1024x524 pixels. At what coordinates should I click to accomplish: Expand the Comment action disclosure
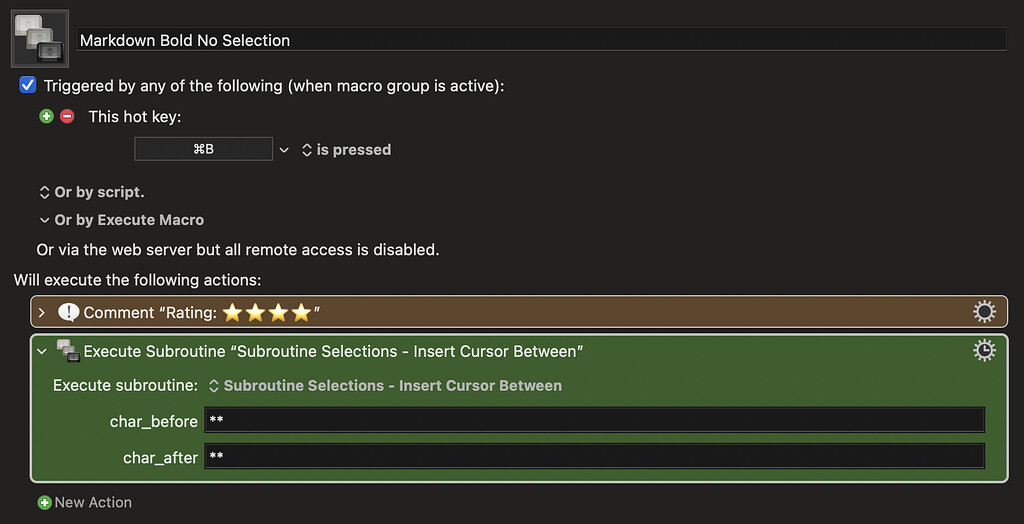(x=42, y=313)
